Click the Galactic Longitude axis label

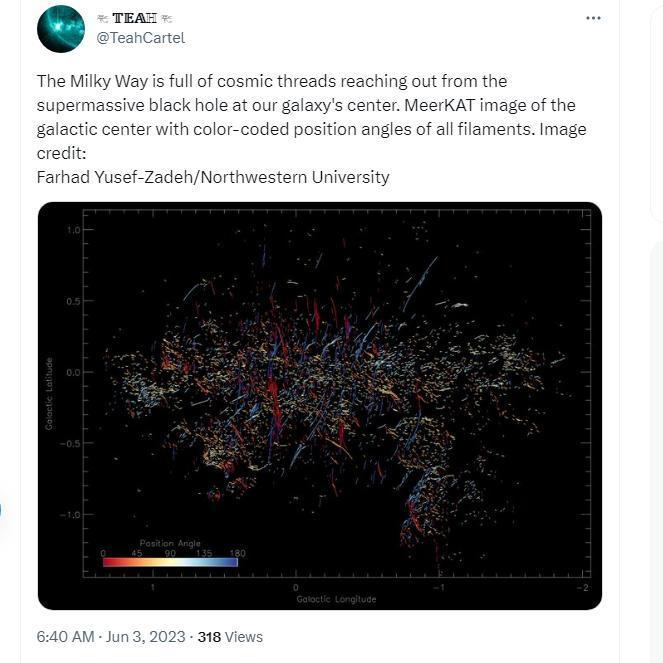pyautogui.click(x=336, y=599)
